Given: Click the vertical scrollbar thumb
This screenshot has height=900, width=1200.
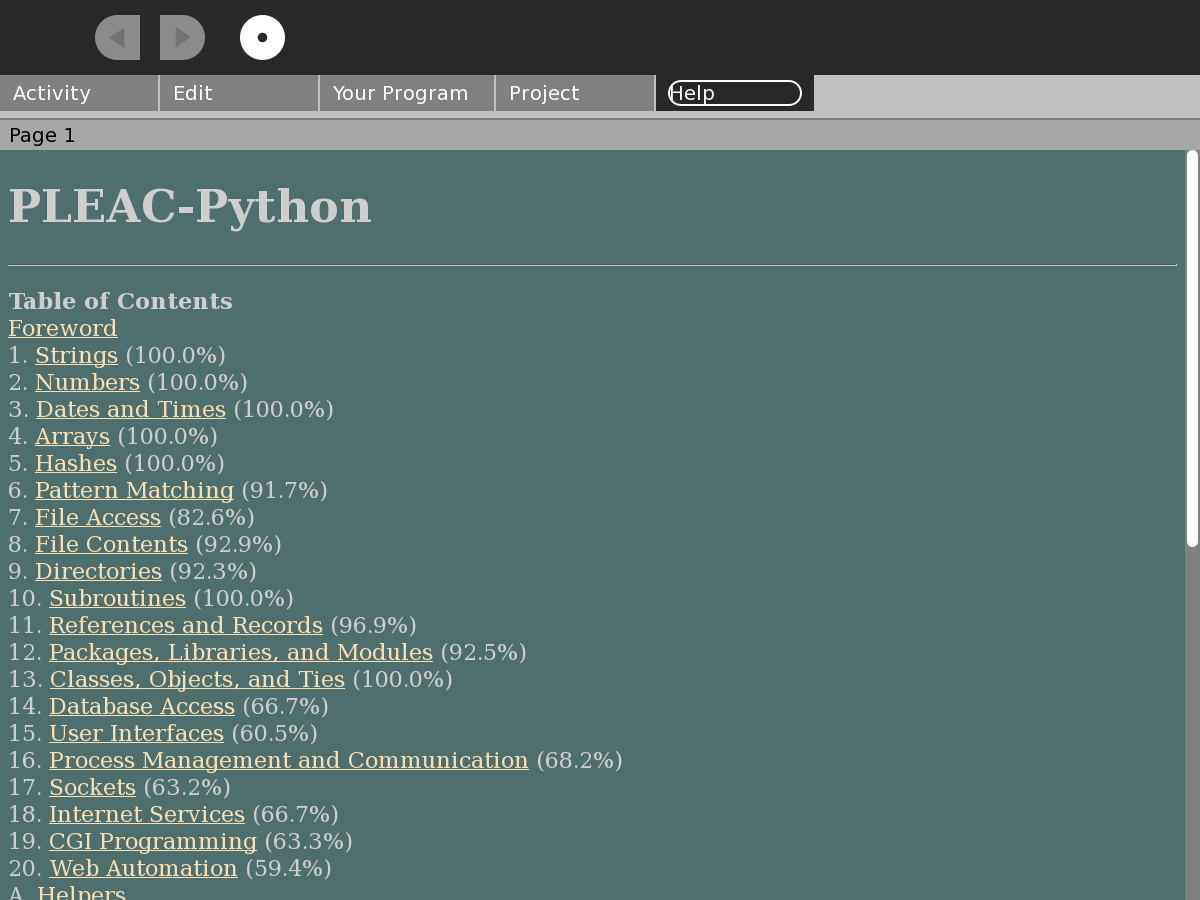Looking at the screenshot, I should [1192, 348].
